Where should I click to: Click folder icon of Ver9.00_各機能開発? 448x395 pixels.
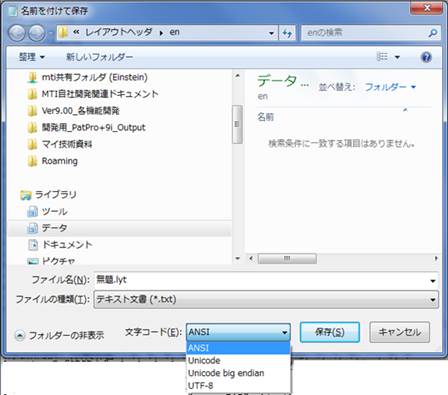[32, 111]
